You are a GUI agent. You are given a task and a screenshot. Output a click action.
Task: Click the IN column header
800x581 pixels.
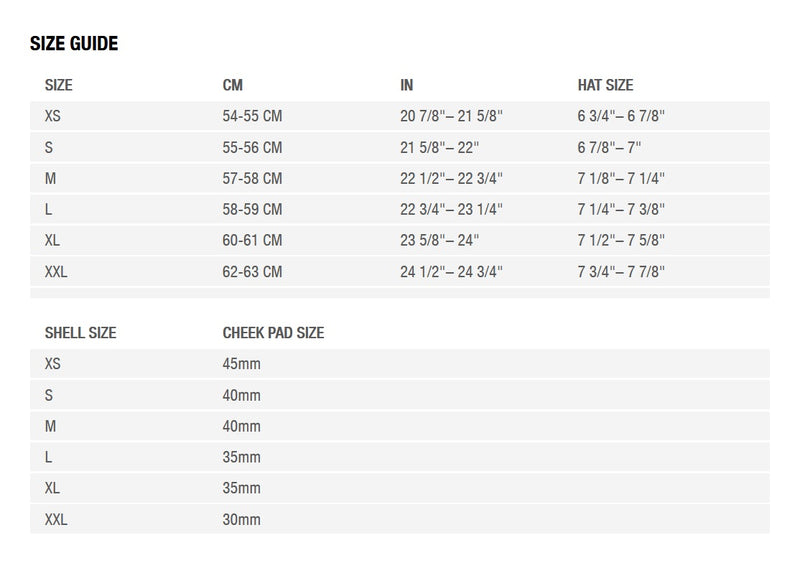pos(407,86)
